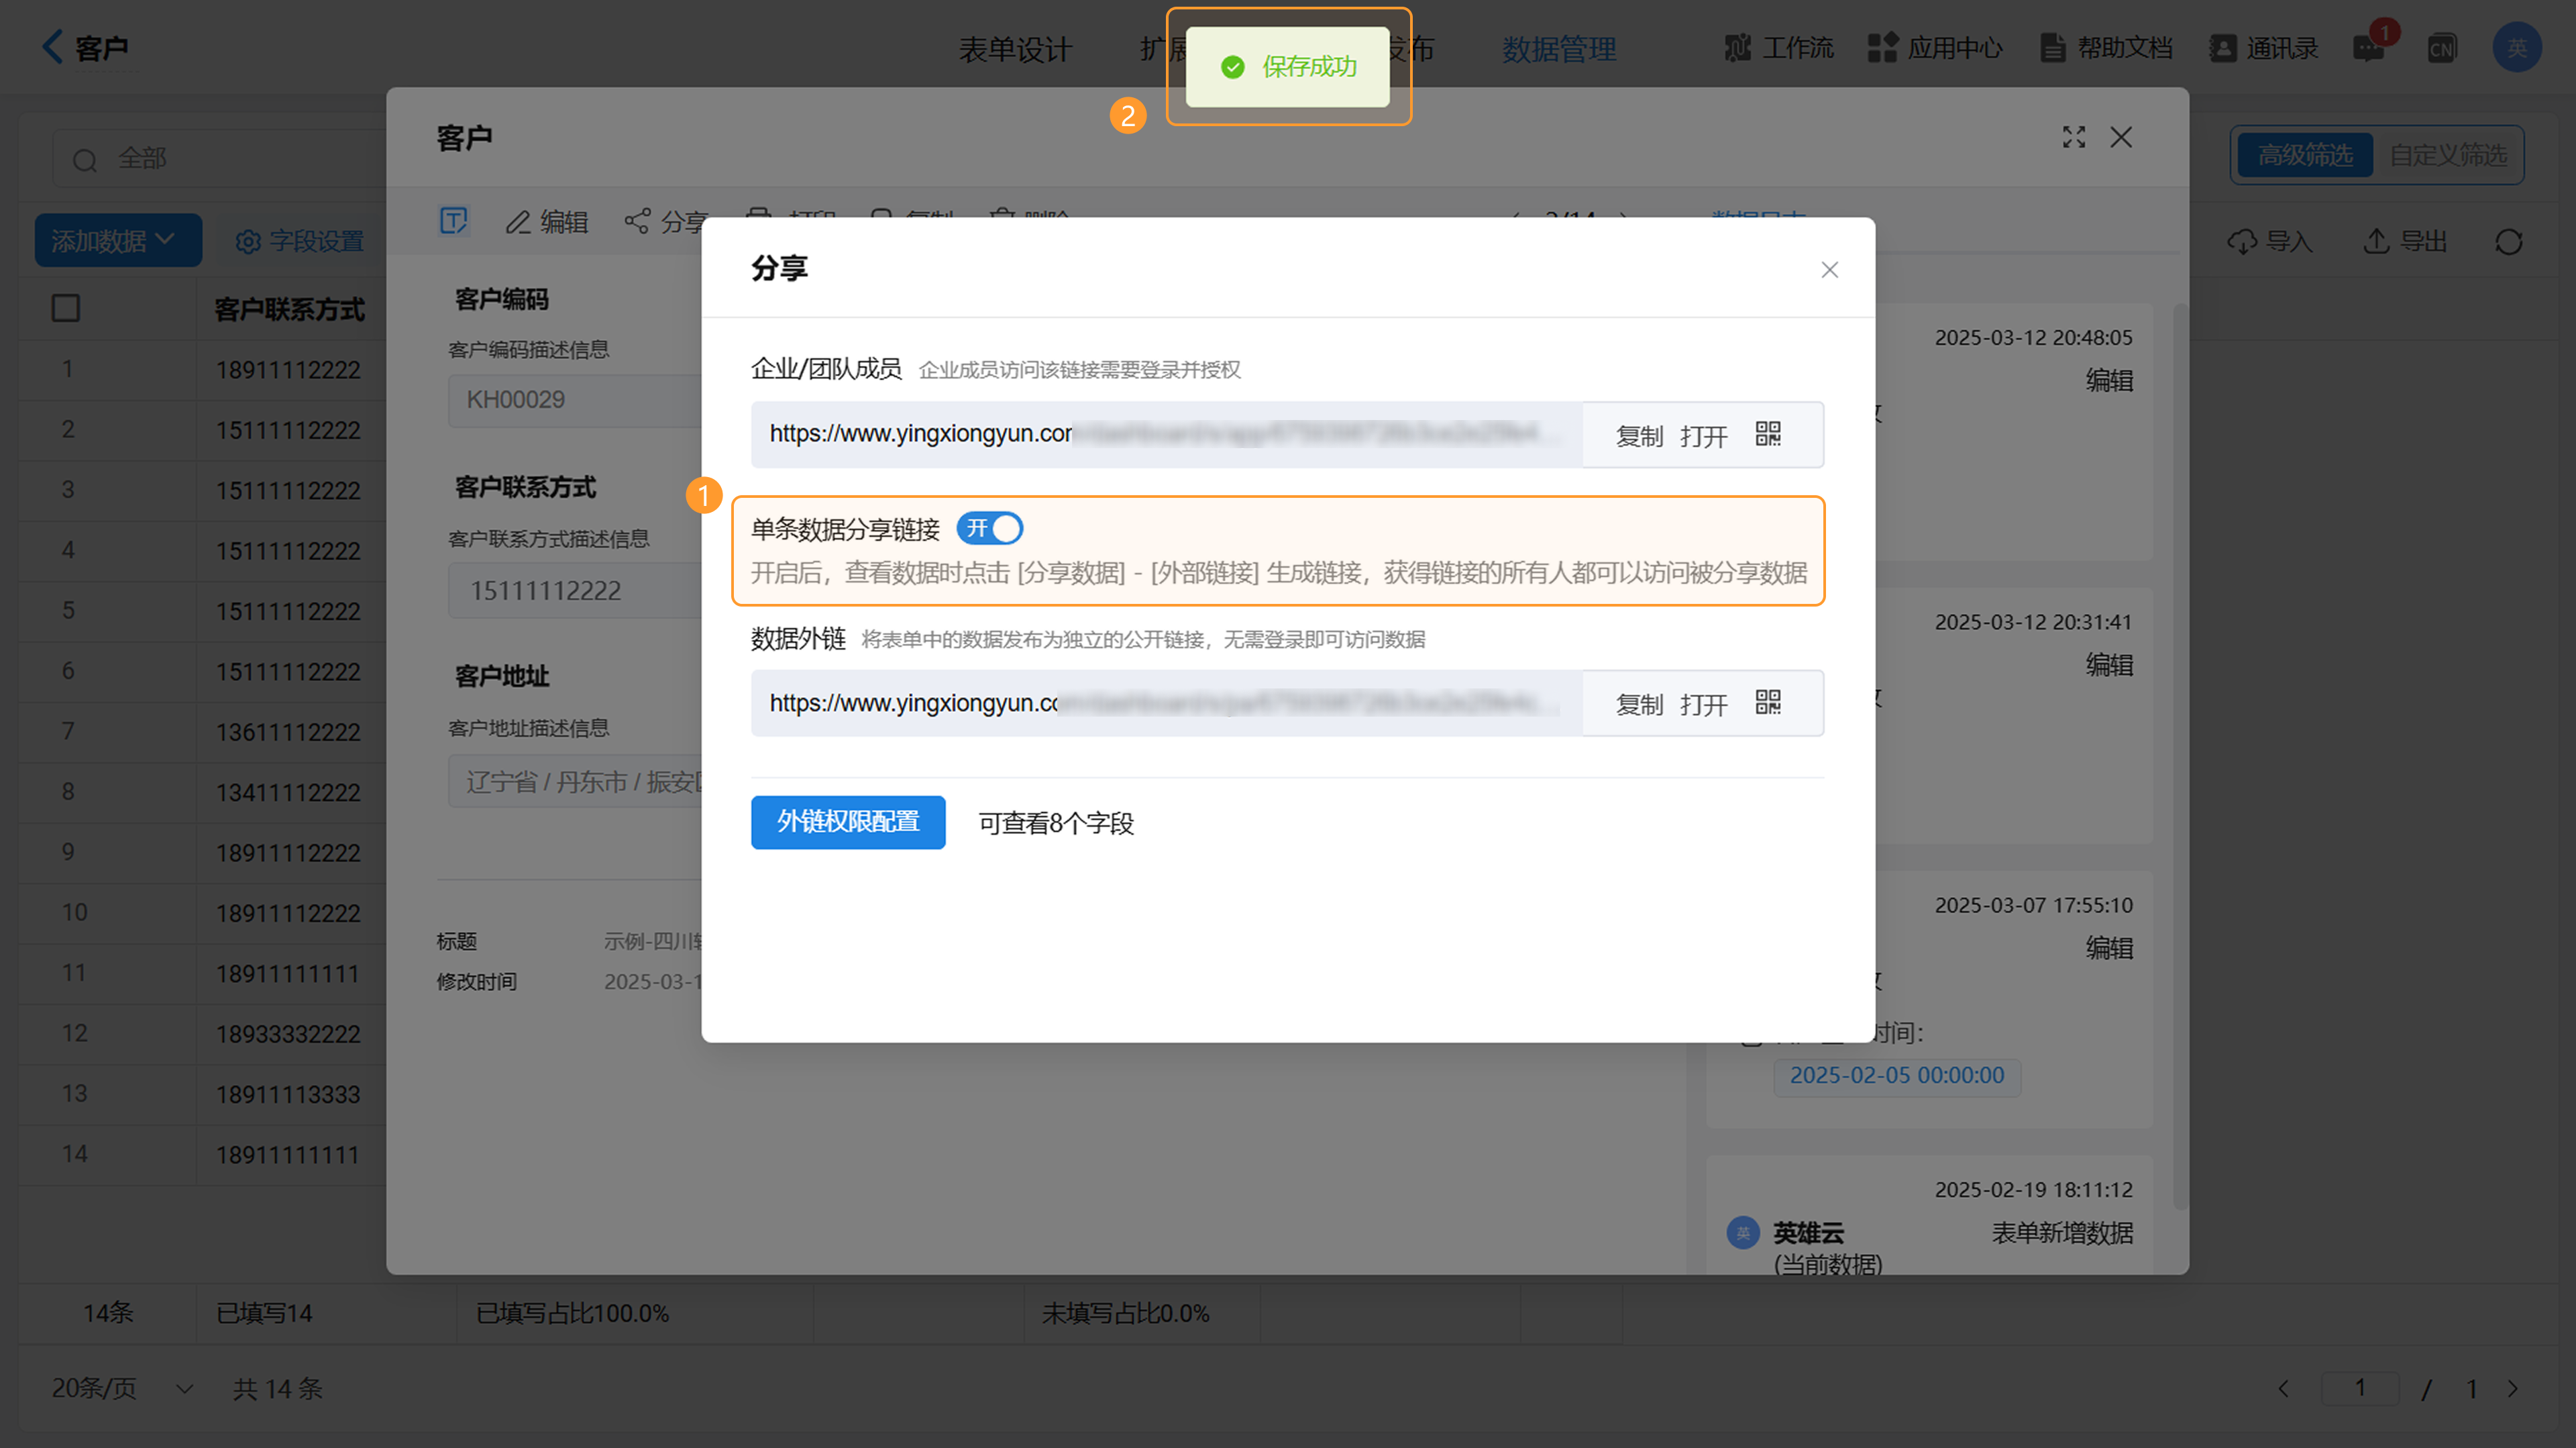Image resolution: width=2576 pixels, height=1448 pixels.
Task: Click the CN language switch icon
Action: tap(2441, 48)
